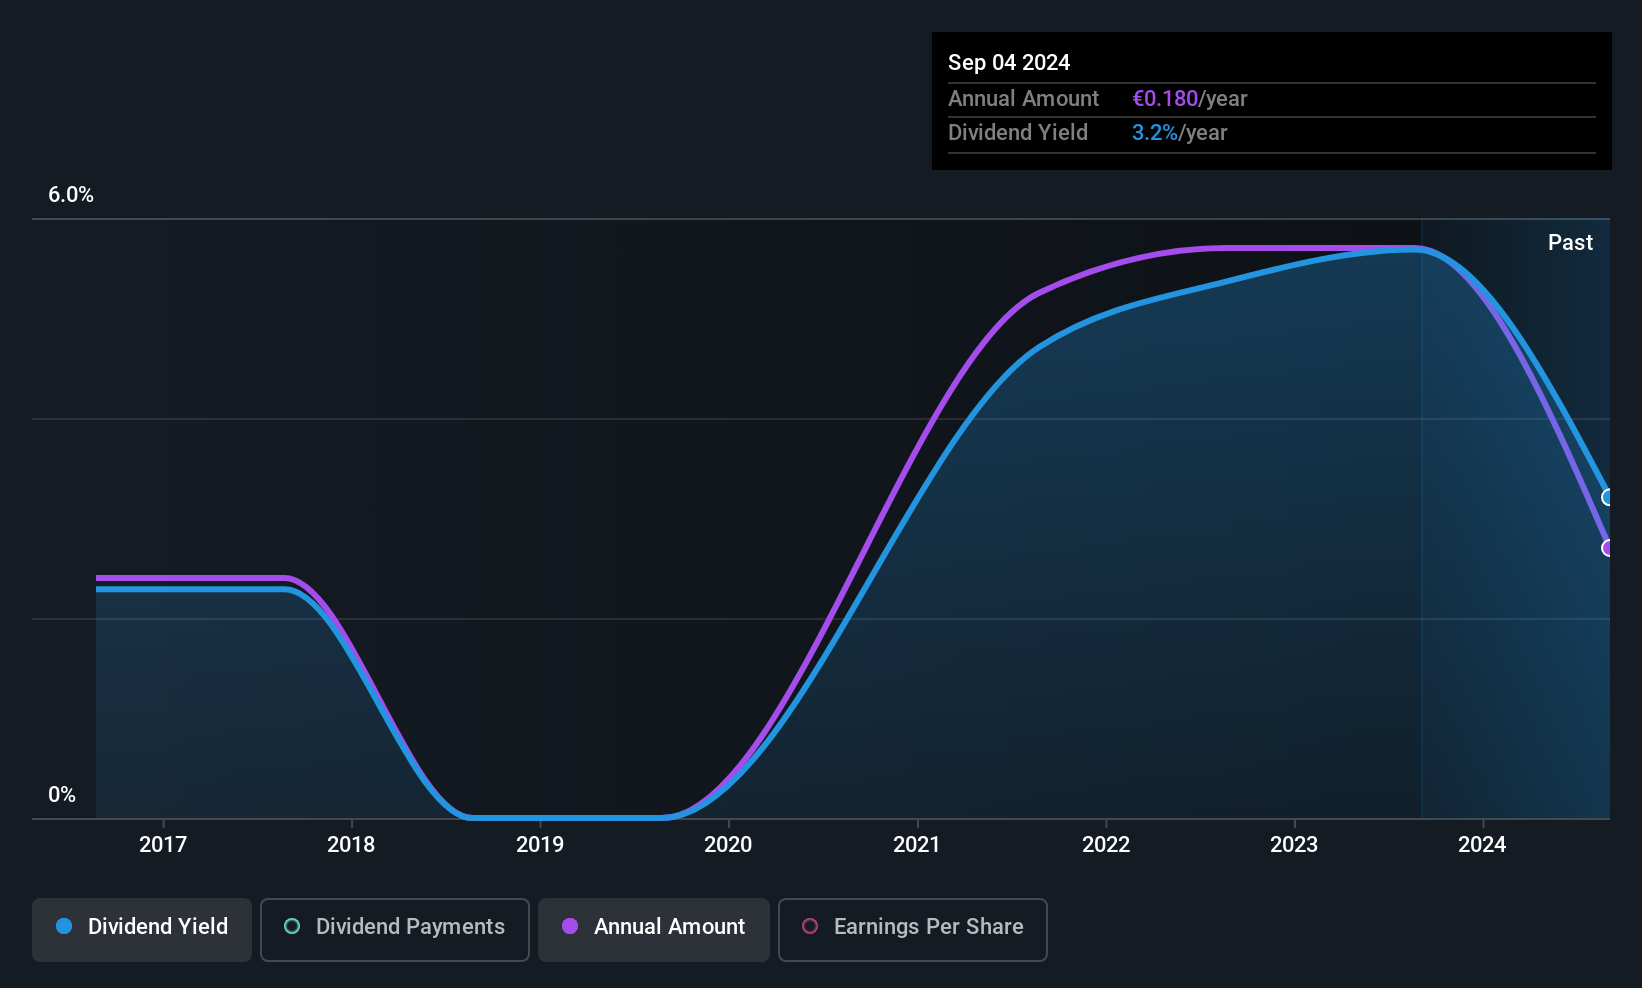Click the teal ring icon beside Dividend Payments
This screenshot has width=1642, height=988.
pyautogui.click(x=292, y=926)
